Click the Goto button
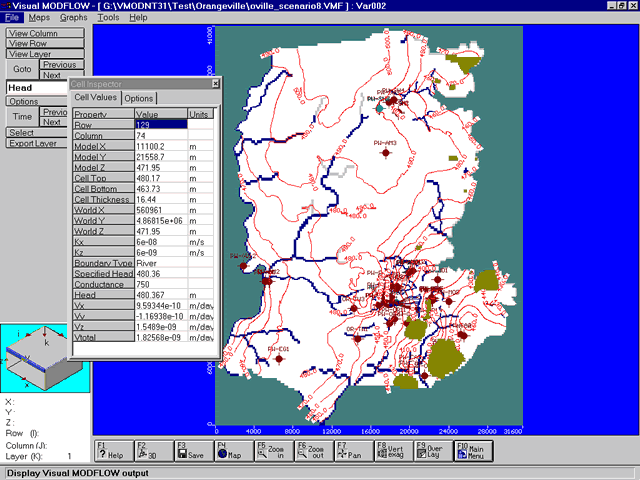640x480 pixels. coord(22,69)
